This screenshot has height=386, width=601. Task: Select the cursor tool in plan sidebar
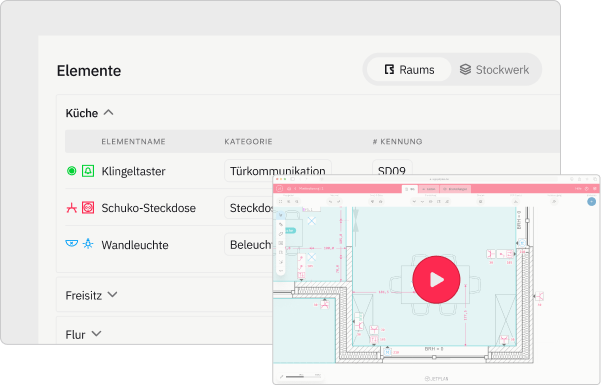pos(281,215)
